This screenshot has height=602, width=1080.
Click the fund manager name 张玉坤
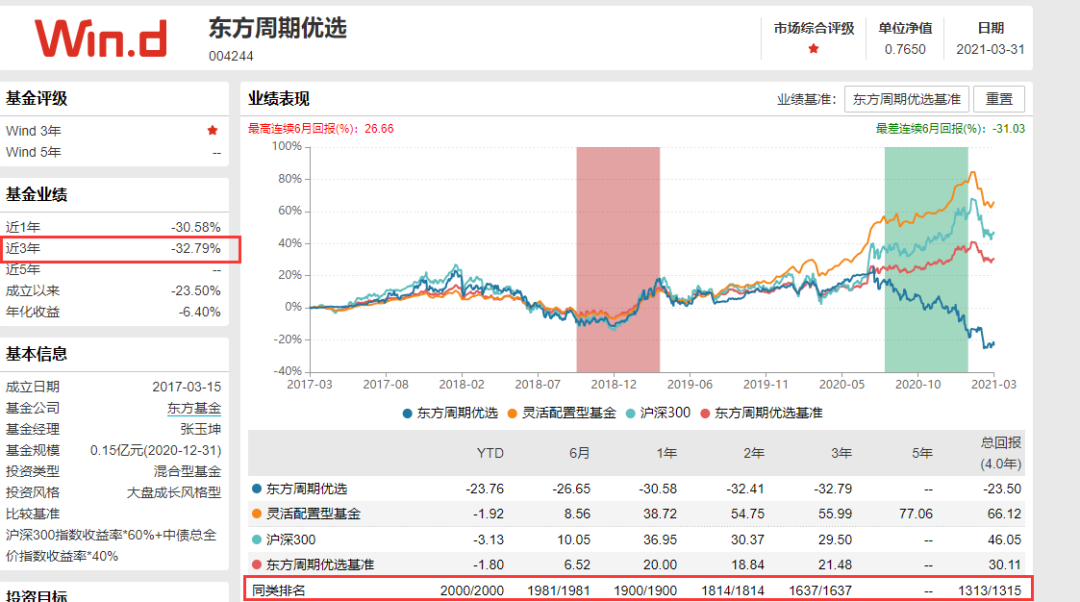[x=200, y=429]
